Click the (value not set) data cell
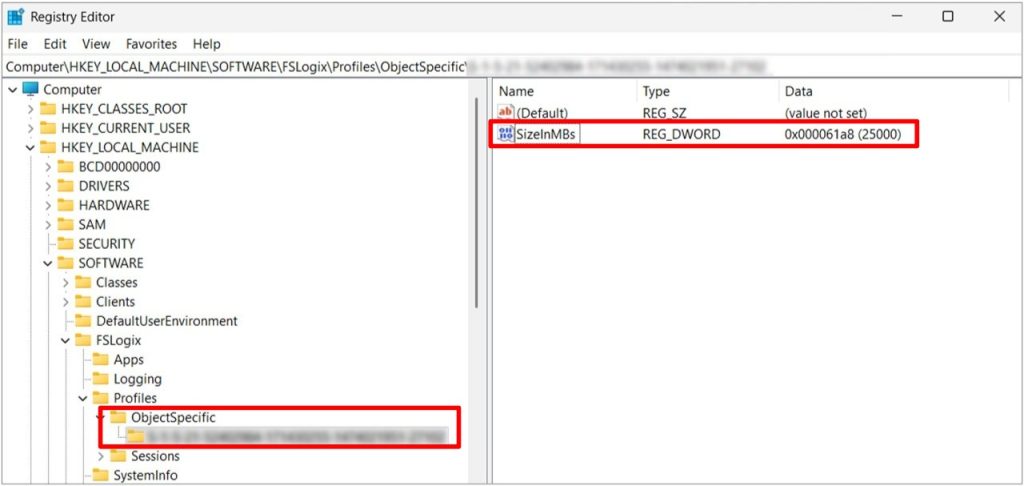Viewport: 1024px width, 486px height. (x=826, y=113)
